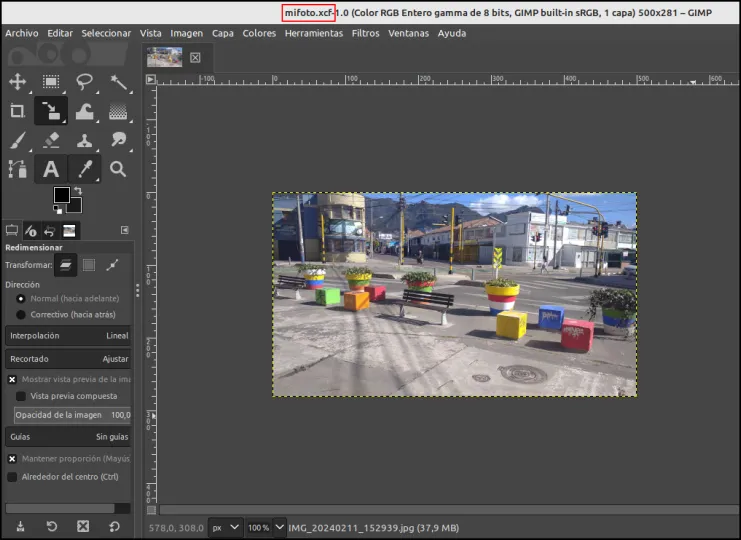Image resolution: width=741 pixels, height=540 pixels.
Task: Save tool preset with bottom-left icon
Action: point(20,526)
